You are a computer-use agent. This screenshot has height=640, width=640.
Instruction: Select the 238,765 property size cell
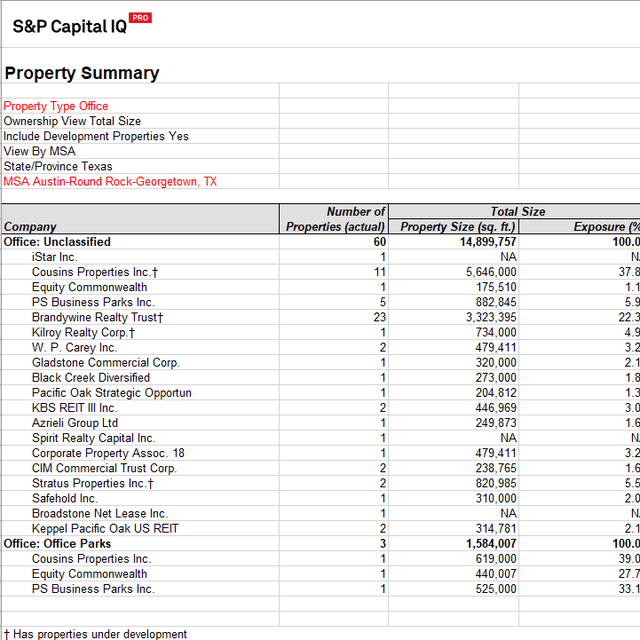454,468
